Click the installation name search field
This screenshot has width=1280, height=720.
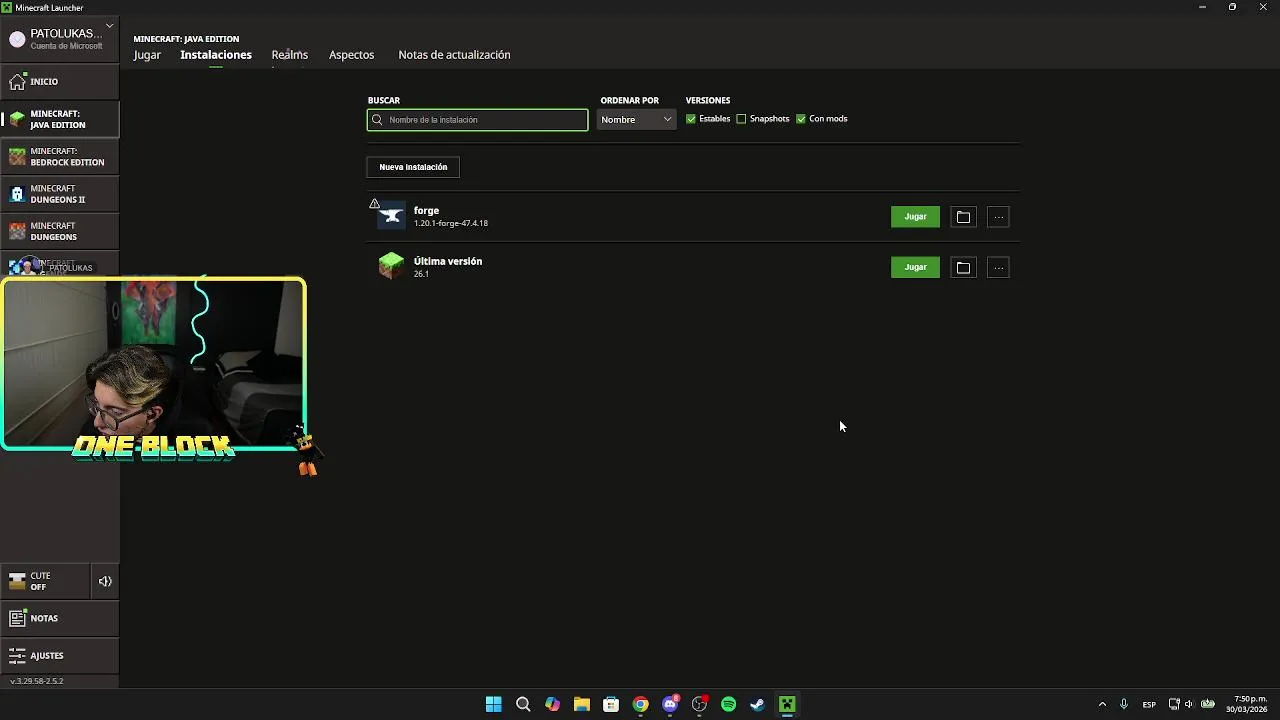[478, 120]
